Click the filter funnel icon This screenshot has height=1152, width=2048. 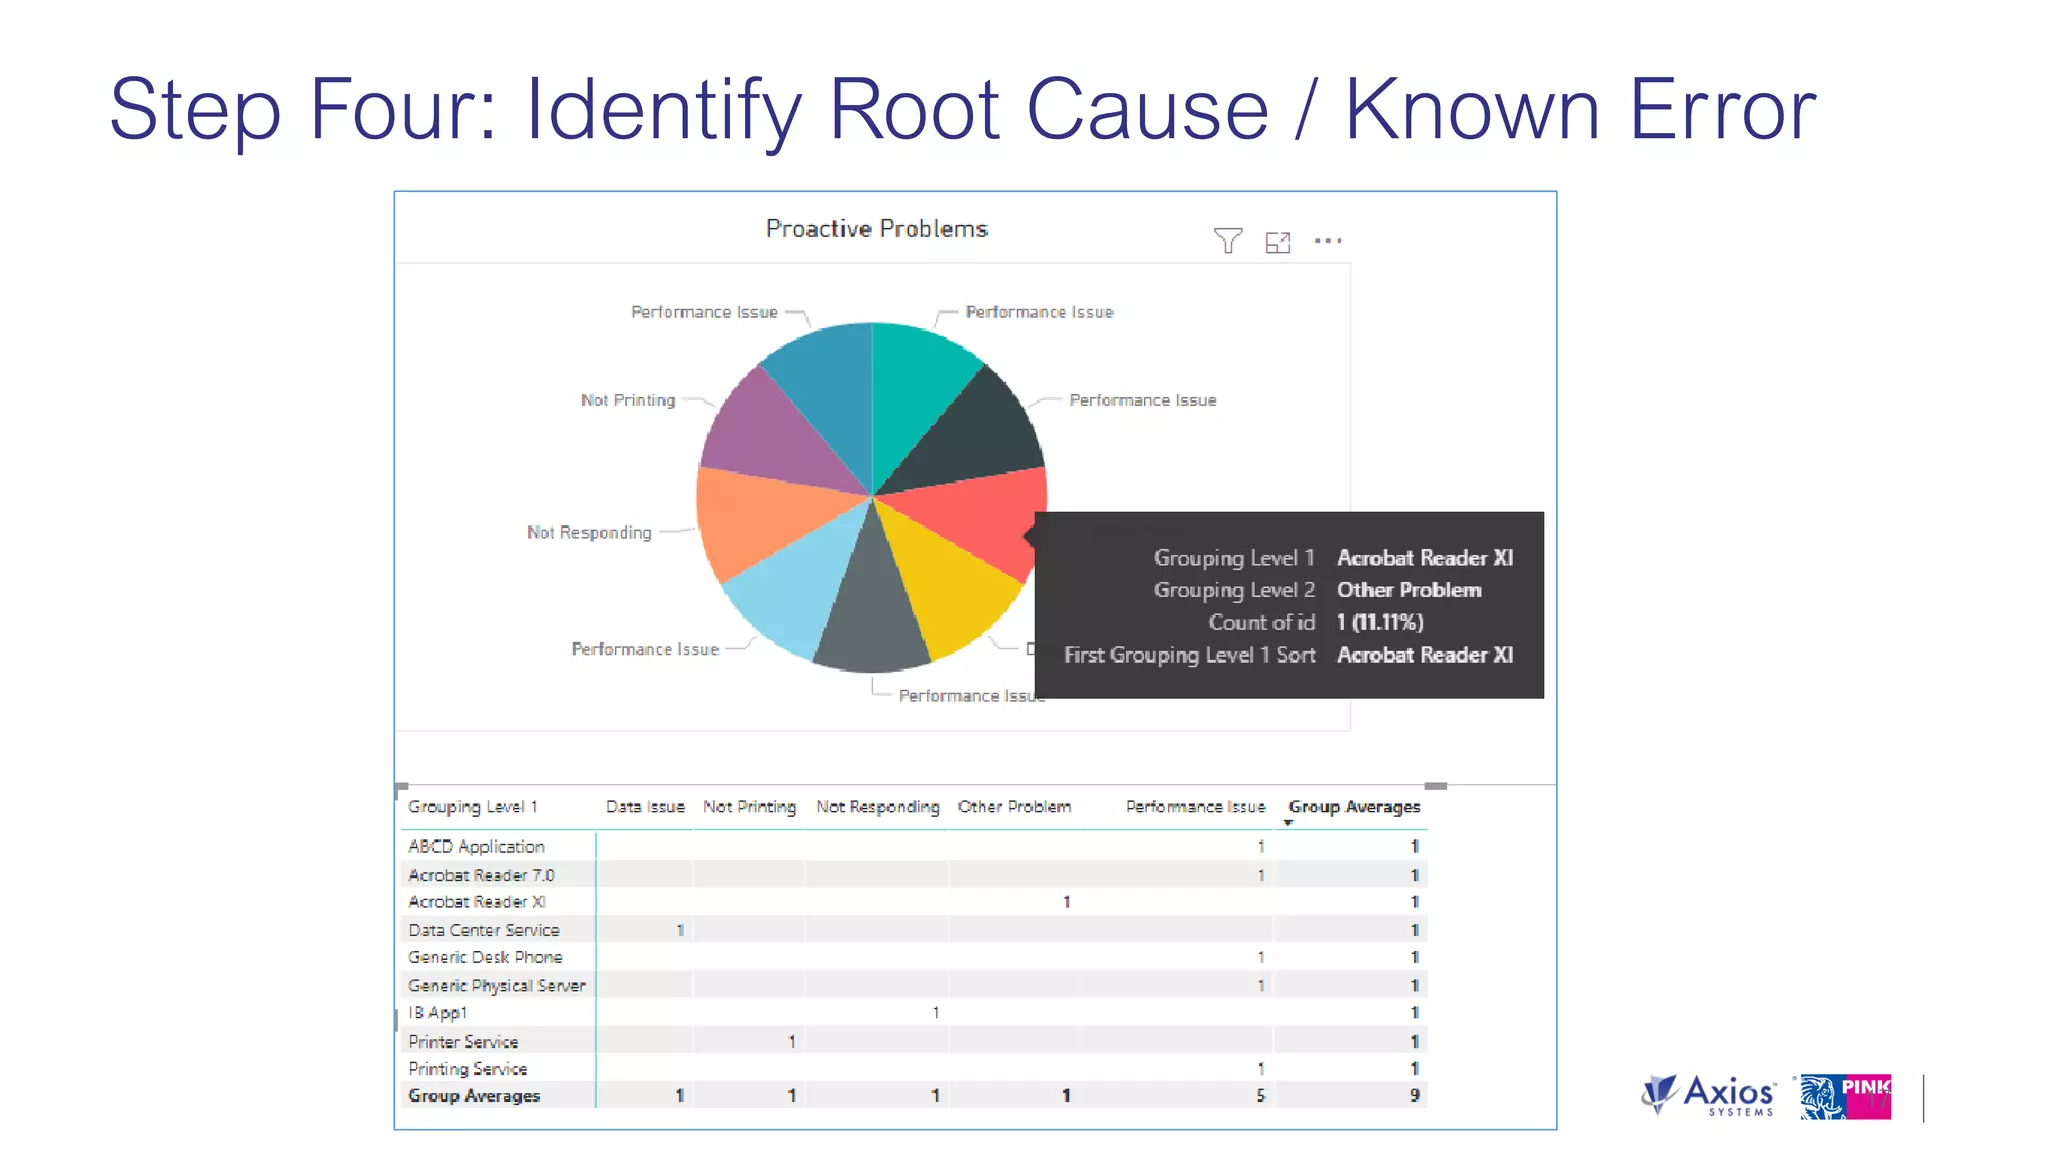click(1227, 240)
